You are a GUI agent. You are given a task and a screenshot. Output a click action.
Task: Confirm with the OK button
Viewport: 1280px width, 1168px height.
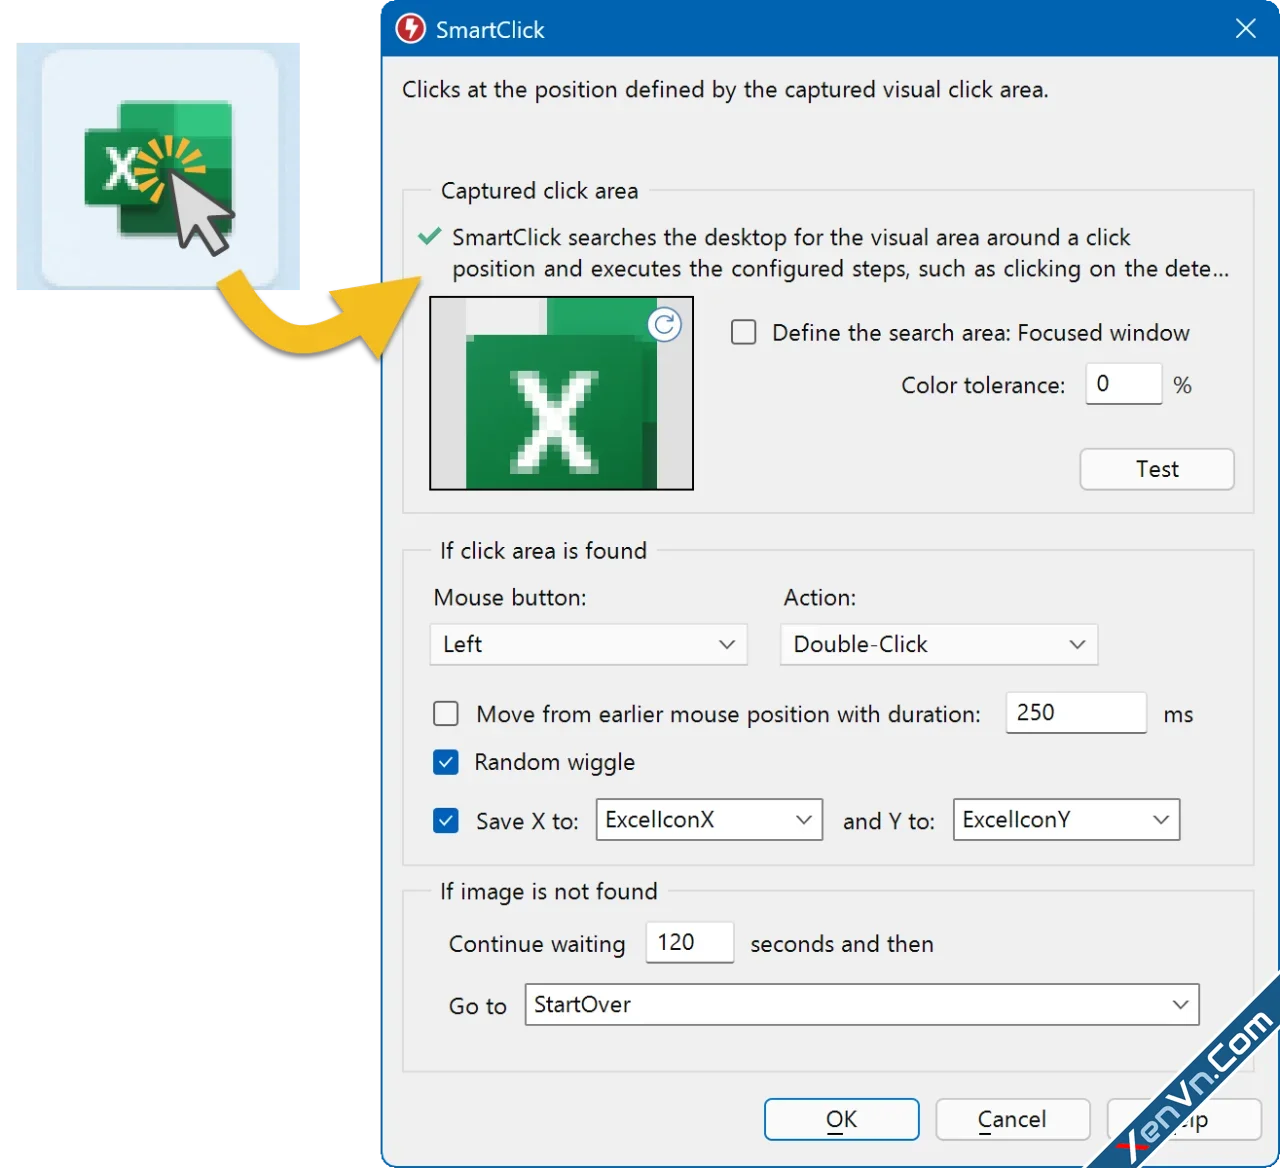842,1120
